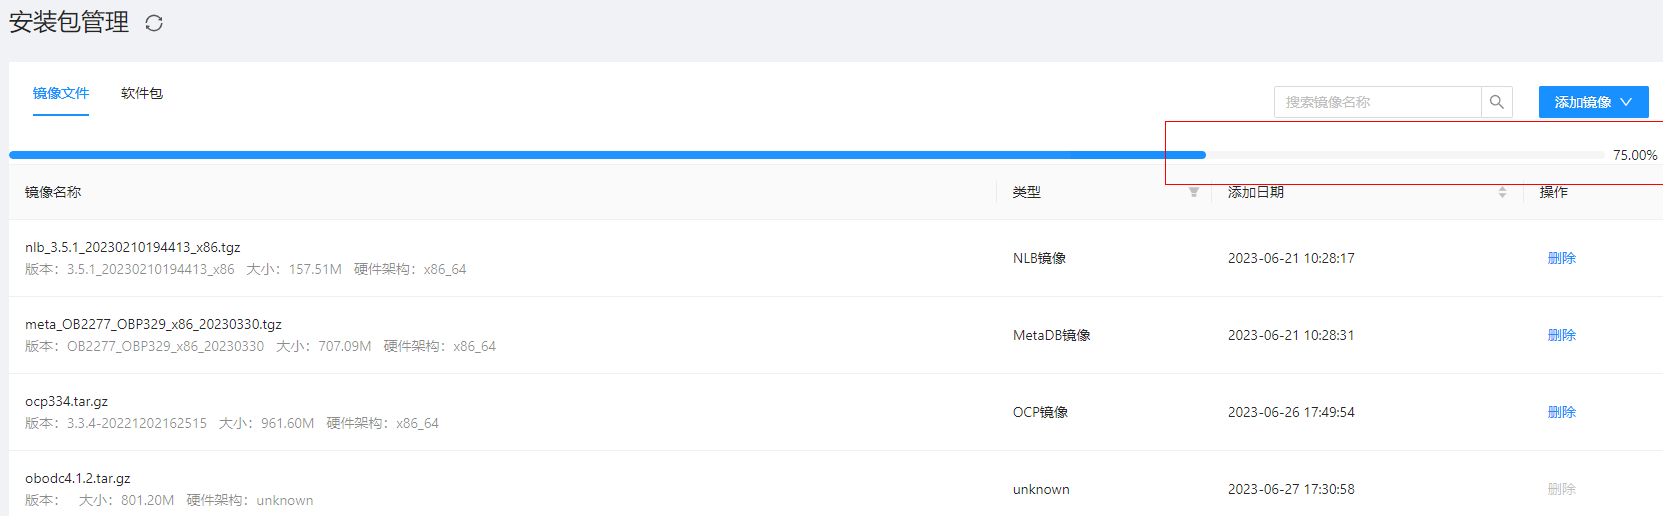Screen dimensions: 1663x516
Task: Delete the meta_OB2277 MetaDB image
Action: pyautogui.click(x=1561, y=335)
